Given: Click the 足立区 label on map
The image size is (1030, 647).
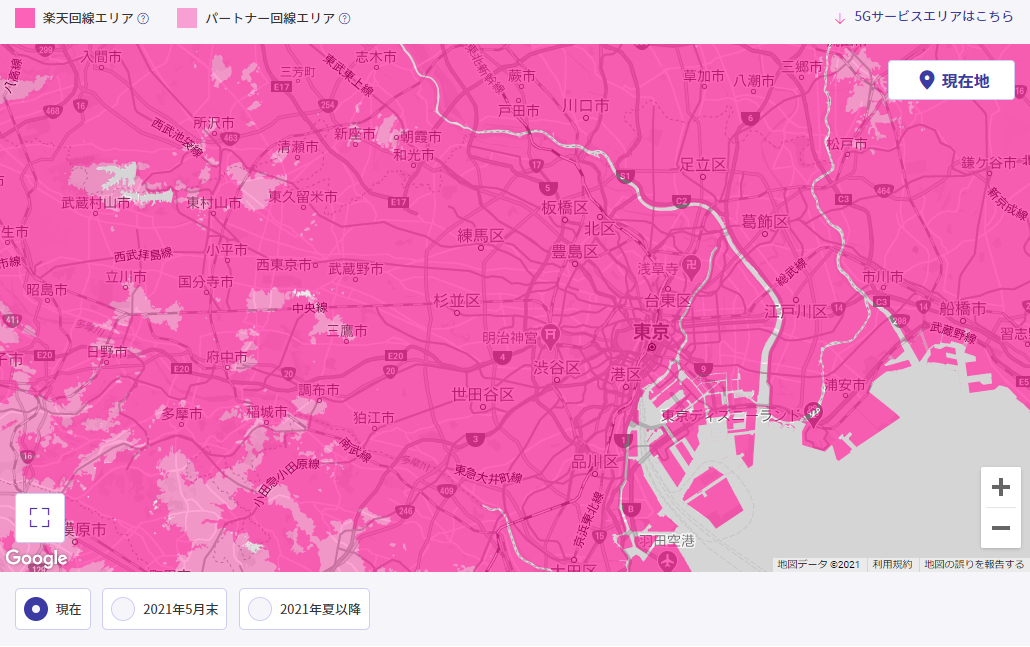Looking at the screenshot, I should tap(702, 164).
